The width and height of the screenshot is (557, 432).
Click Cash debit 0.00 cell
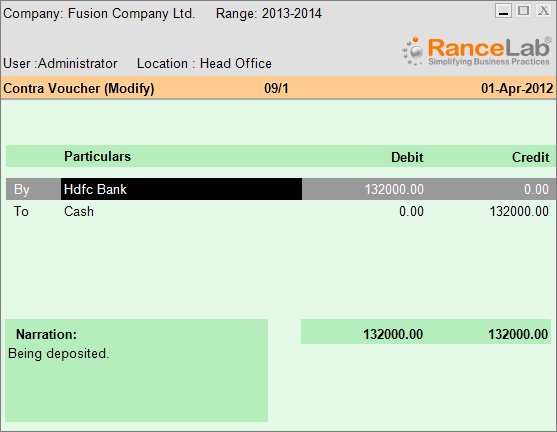click(411, 211)
